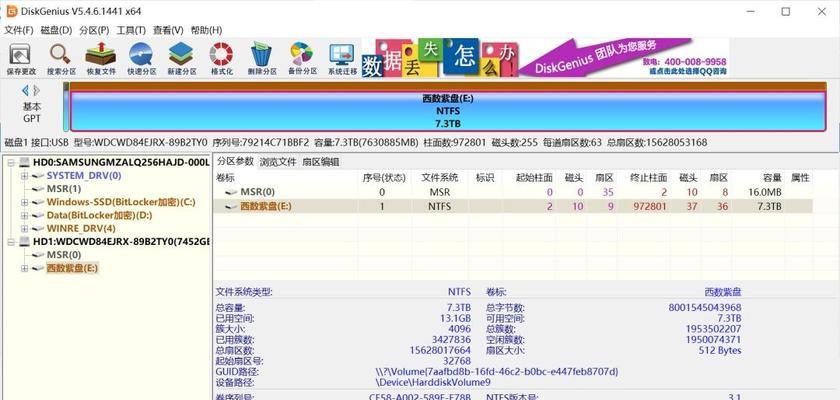Click the 西数紫盘(E:) partition icon in table
The width and height of the screenshot is (840, 400).
[231, 206]
